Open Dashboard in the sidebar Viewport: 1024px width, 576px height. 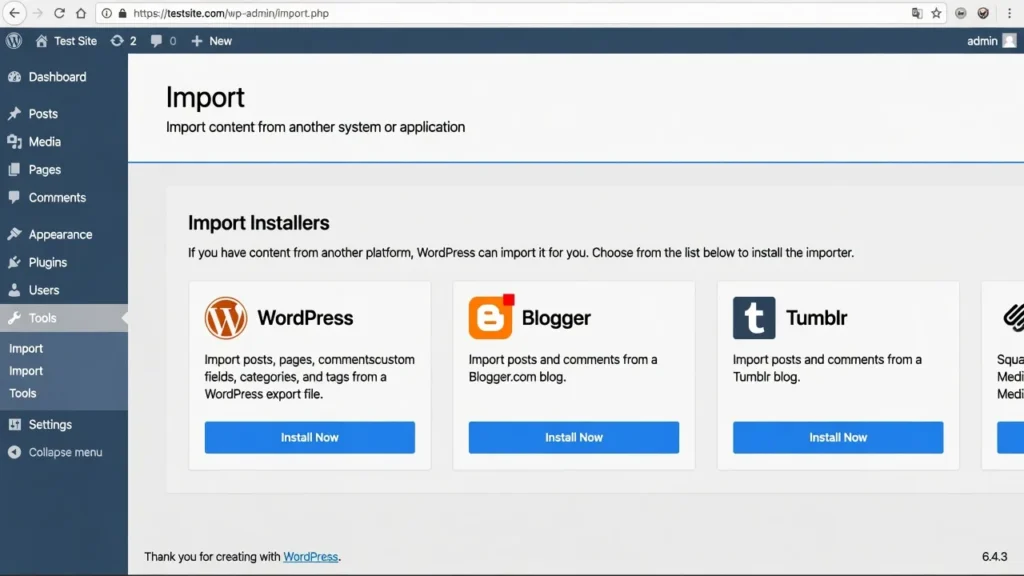(64, 77)
